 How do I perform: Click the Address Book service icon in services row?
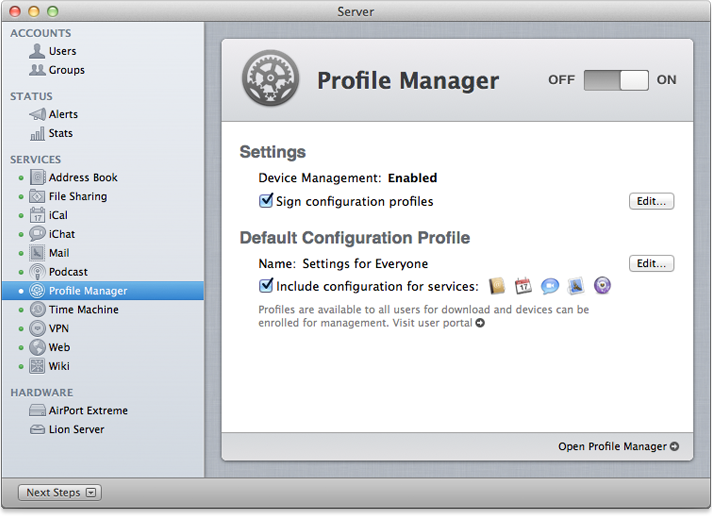pos(497,286)
